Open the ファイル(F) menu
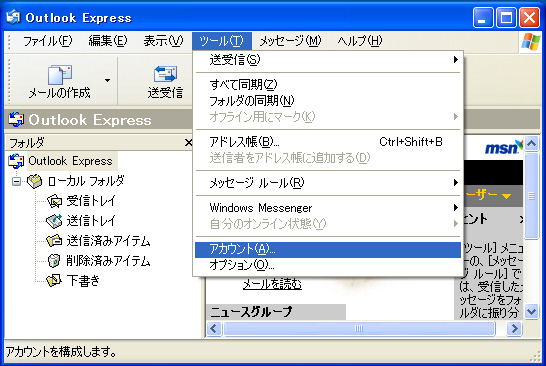This screenshot has width=546, height=366. [x=47, y=41]
